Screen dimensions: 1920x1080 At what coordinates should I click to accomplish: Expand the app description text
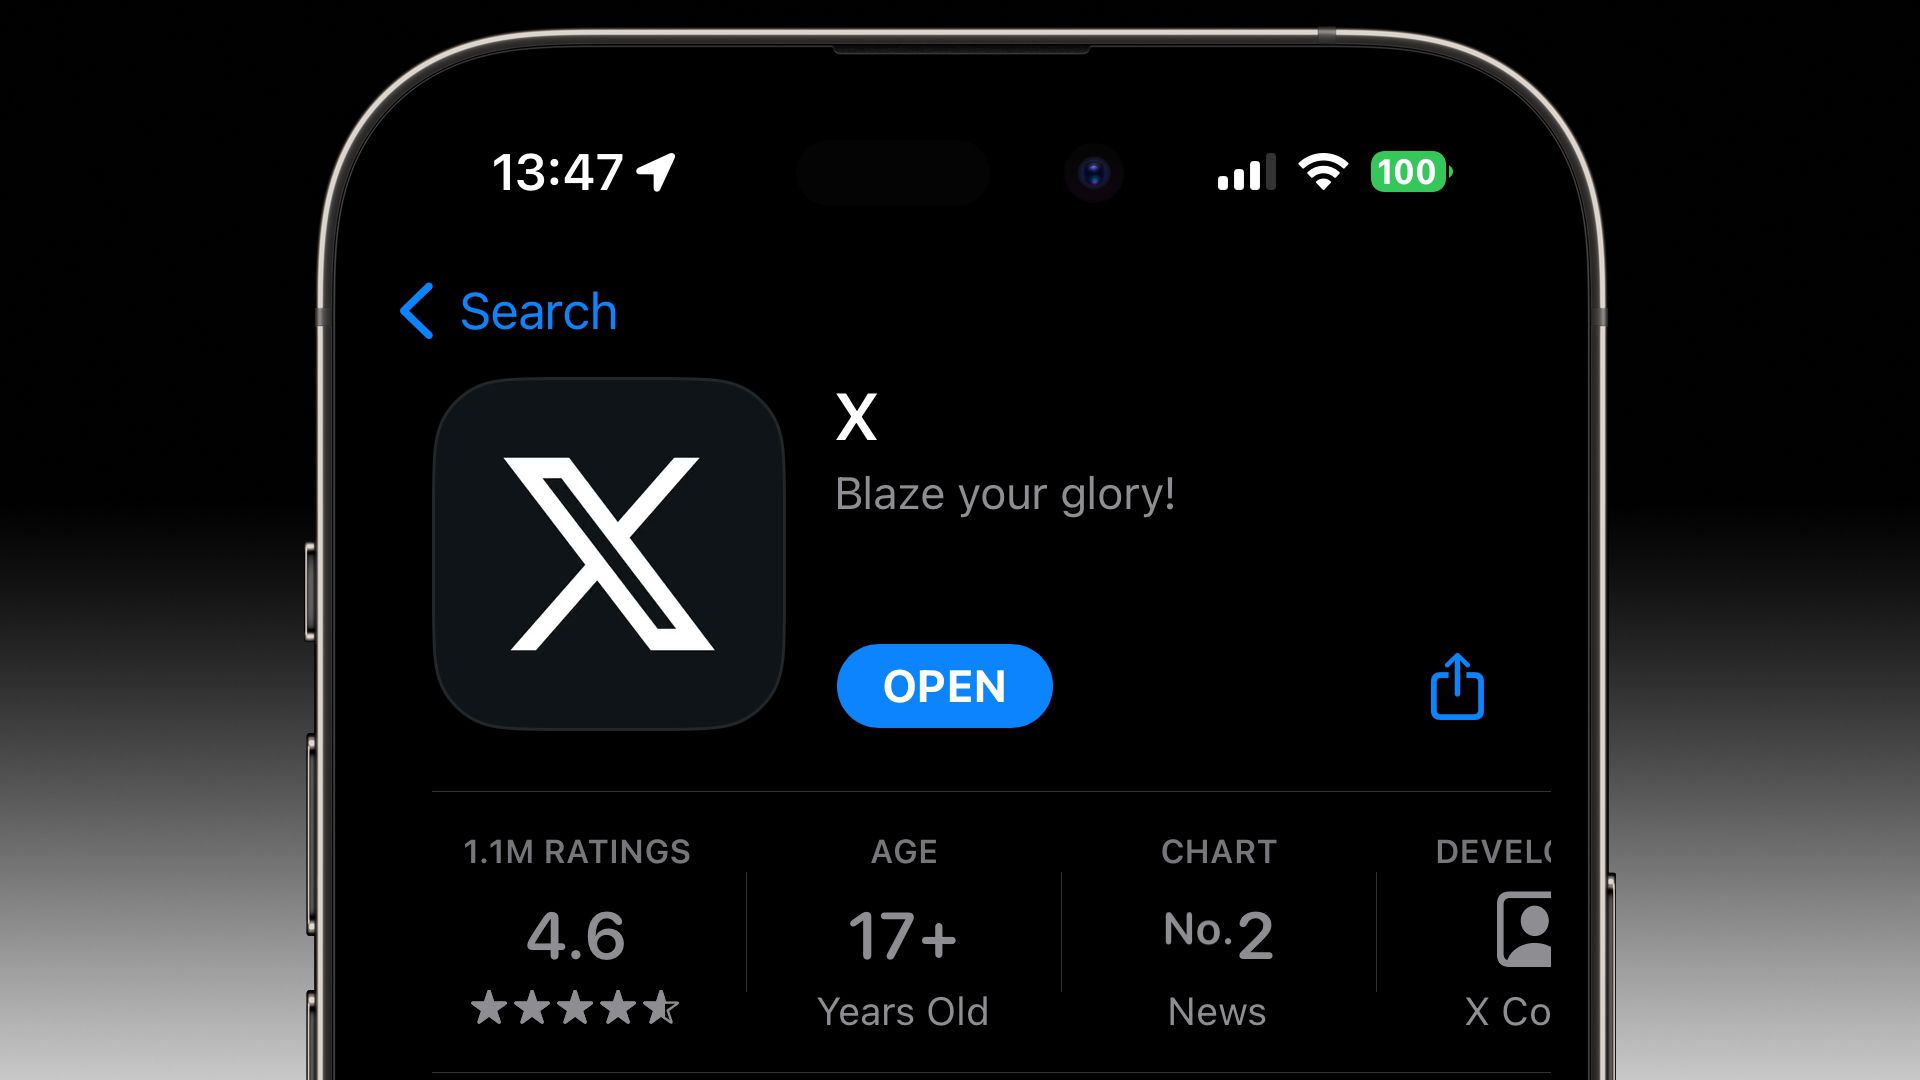[1004, 491]
